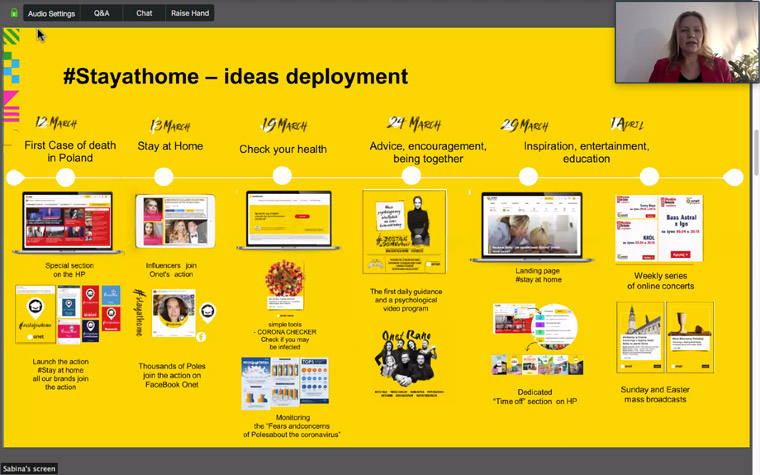Click the "Sunday and Easter mass broadcasts" caption

tap(655, 395)
